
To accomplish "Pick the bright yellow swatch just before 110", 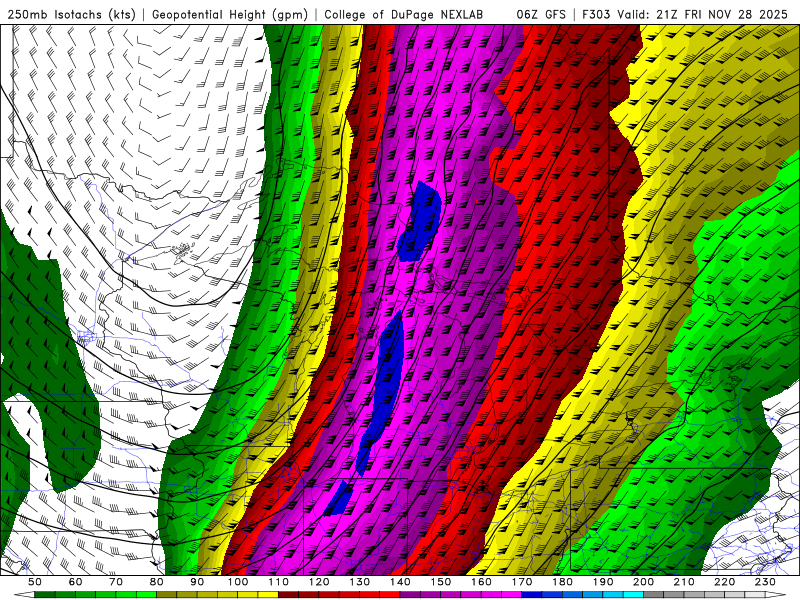I will [x=268, y=594].
